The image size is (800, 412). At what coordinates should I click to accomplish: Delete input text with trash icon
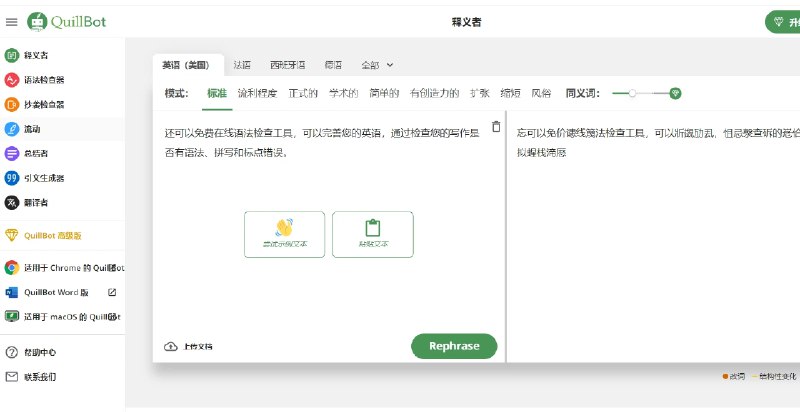[x=496, y=126]
